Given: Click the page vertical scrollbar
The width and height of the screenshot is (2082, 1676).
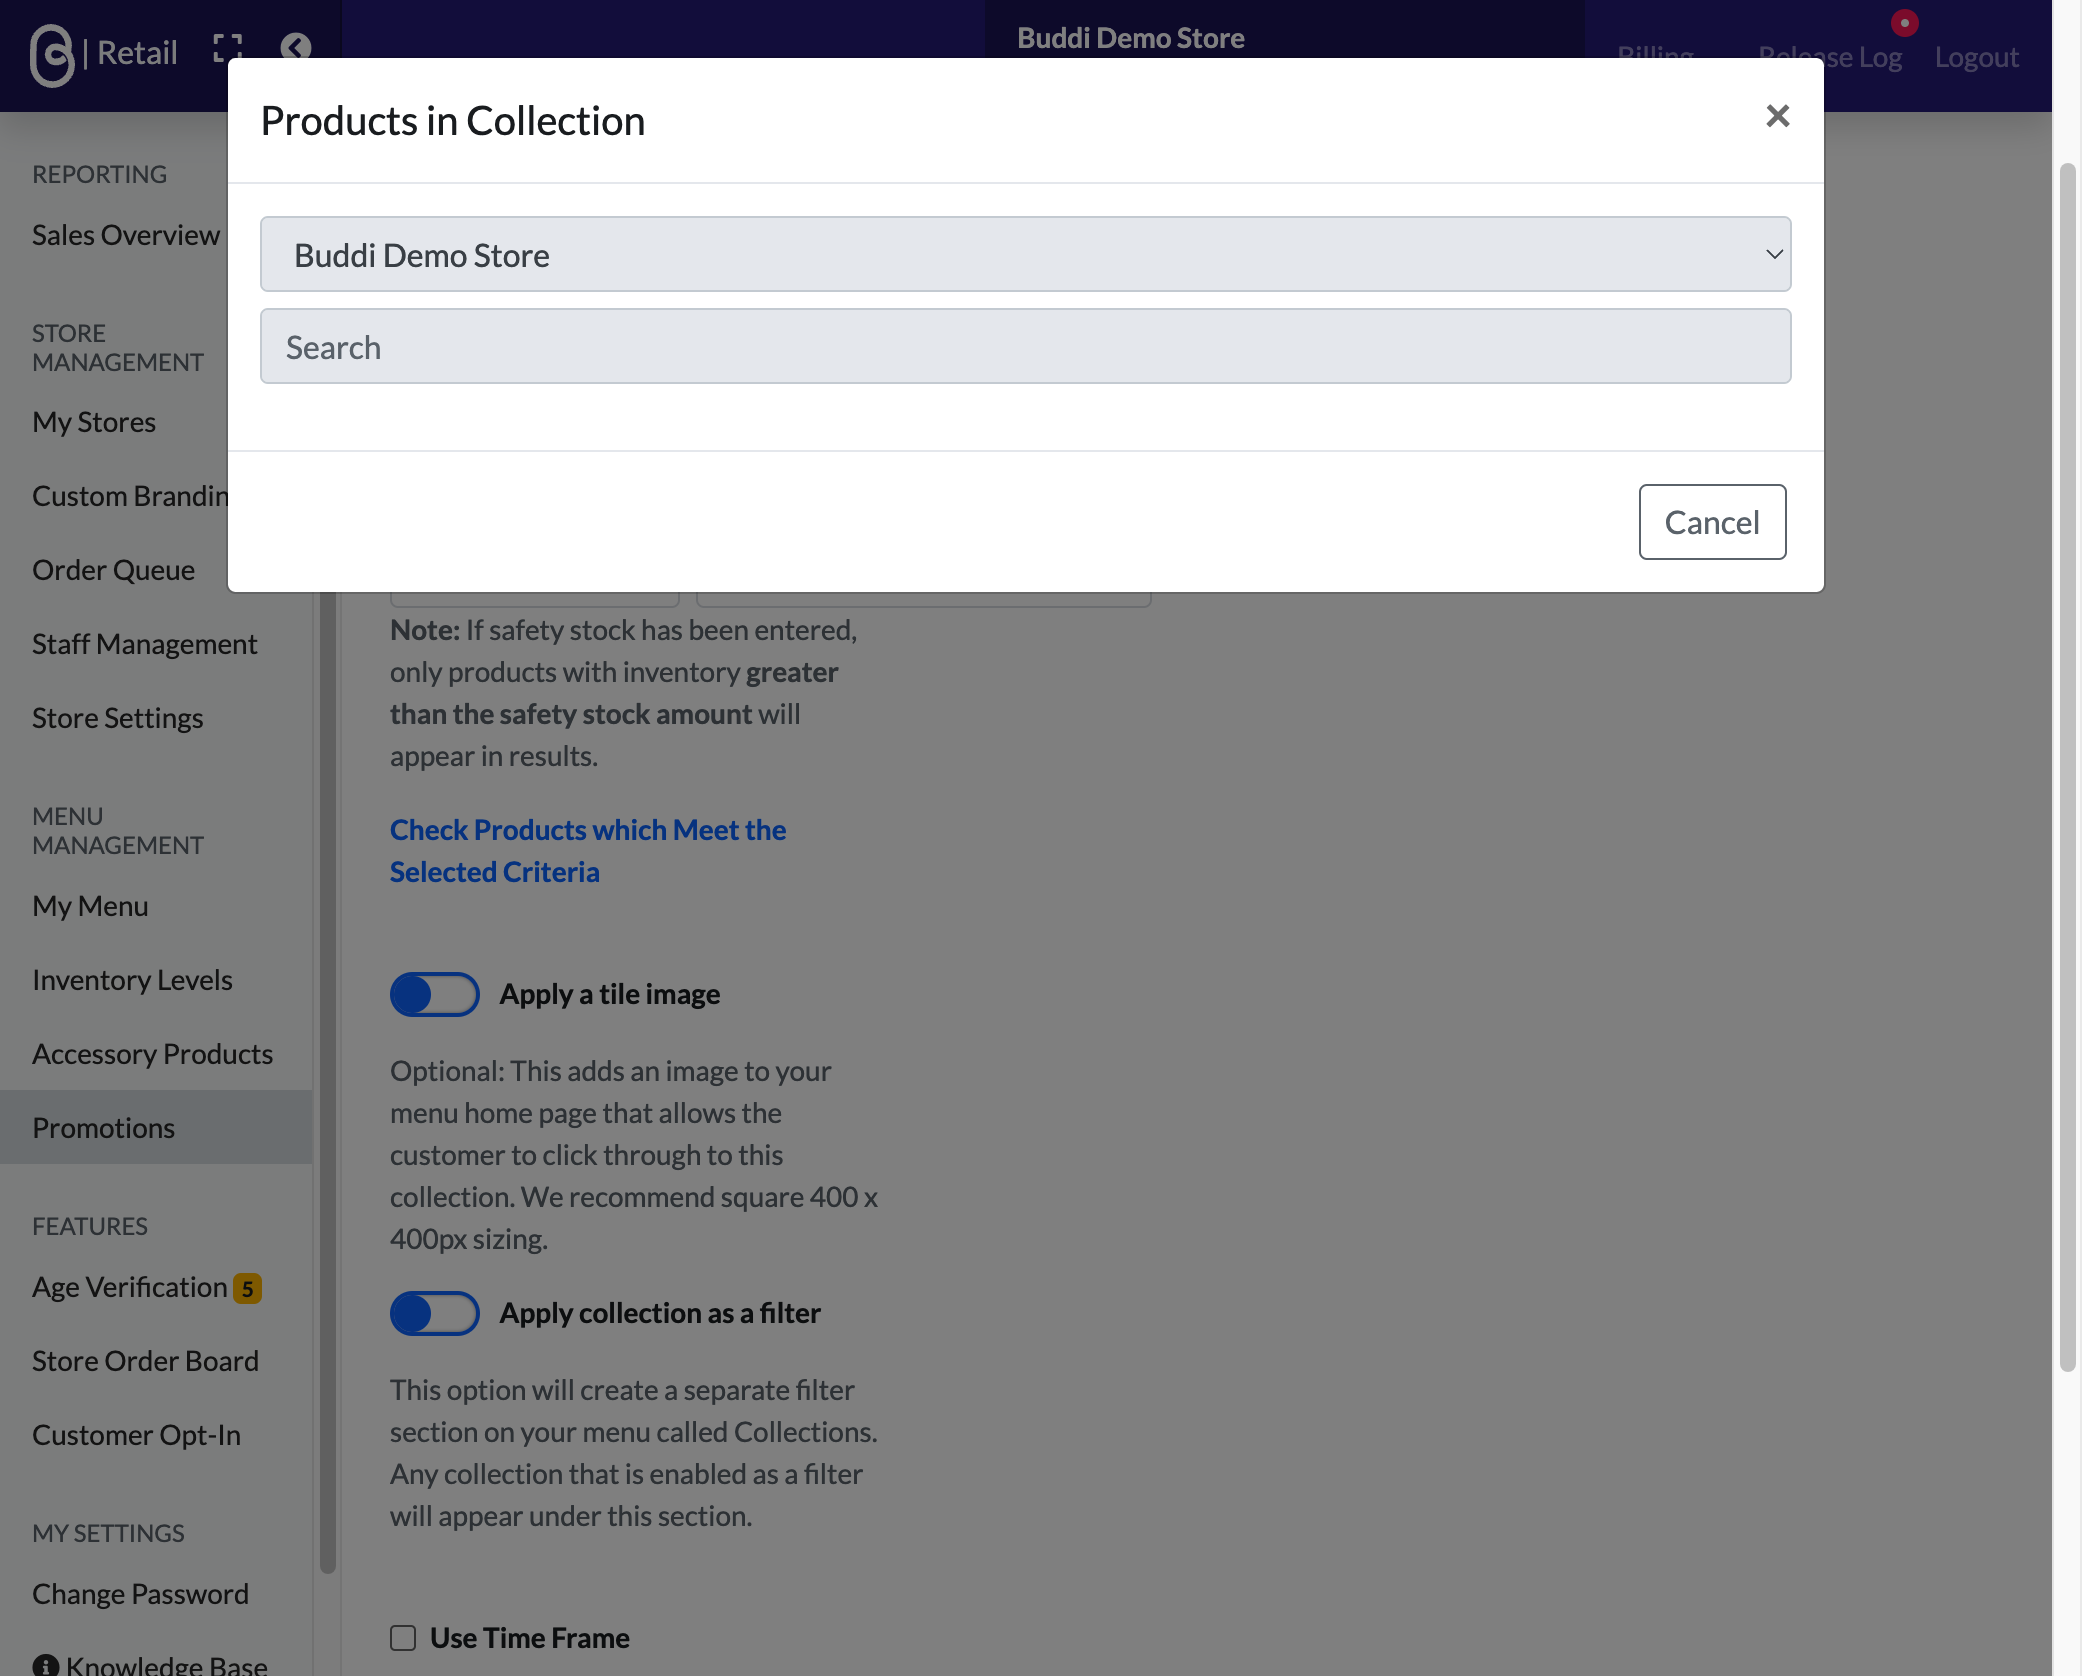Looking at the screenshot, I should click(x=2067, y=765).
